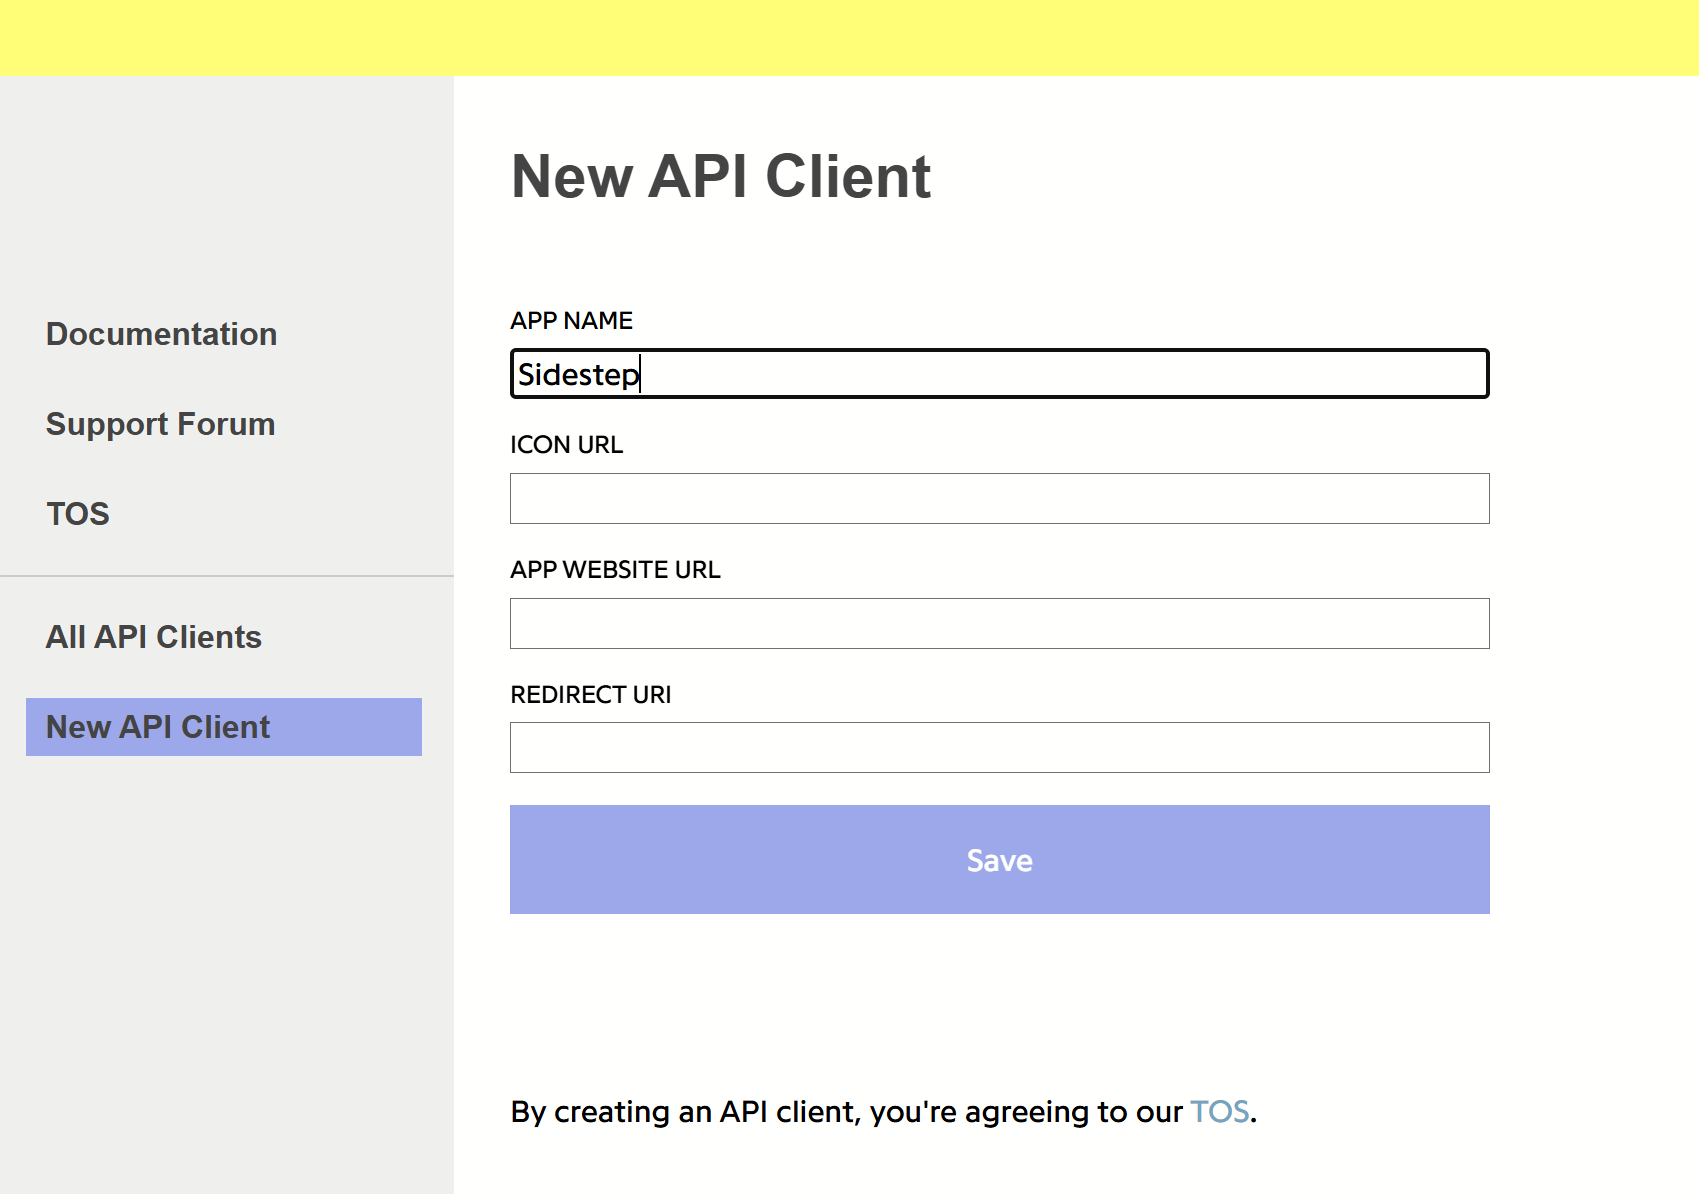The image size is (1699, 1194).
Task: Click the REDIRECT URI label
Action: pos(590,695)
